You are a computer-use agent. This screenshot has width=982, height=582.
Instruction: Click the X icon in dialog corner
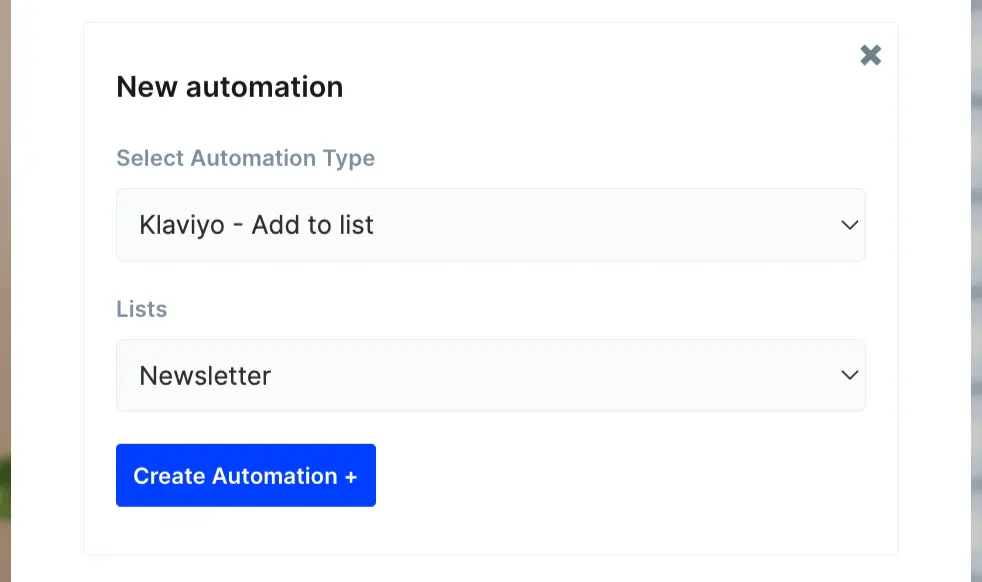[x=870, y=55]
